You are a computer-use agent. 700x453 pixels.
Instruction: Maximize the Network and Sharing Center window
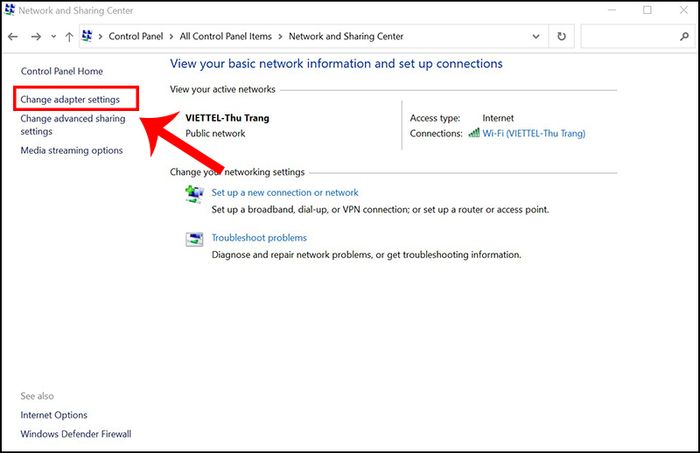647,10
